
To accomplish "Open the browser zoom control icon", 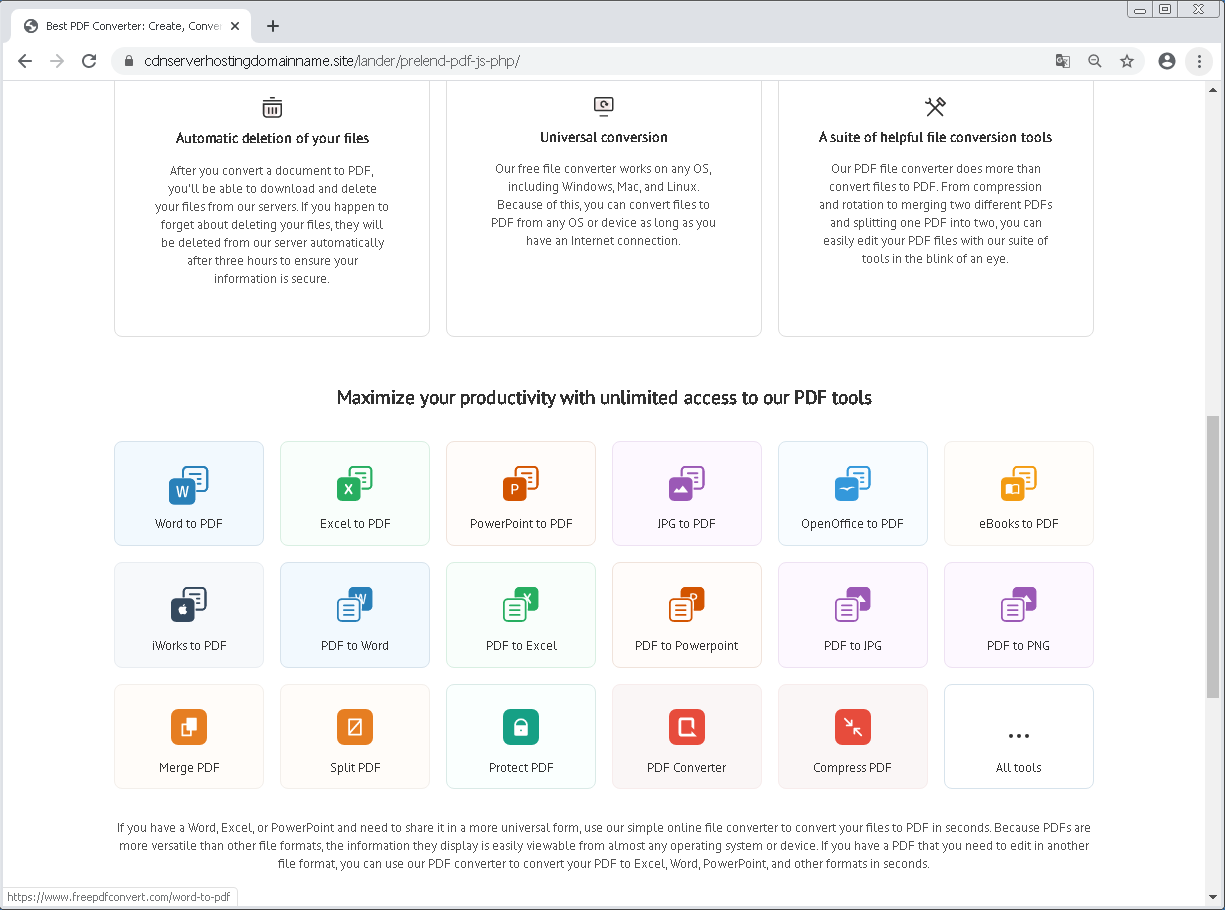I will pos(1095,61).
